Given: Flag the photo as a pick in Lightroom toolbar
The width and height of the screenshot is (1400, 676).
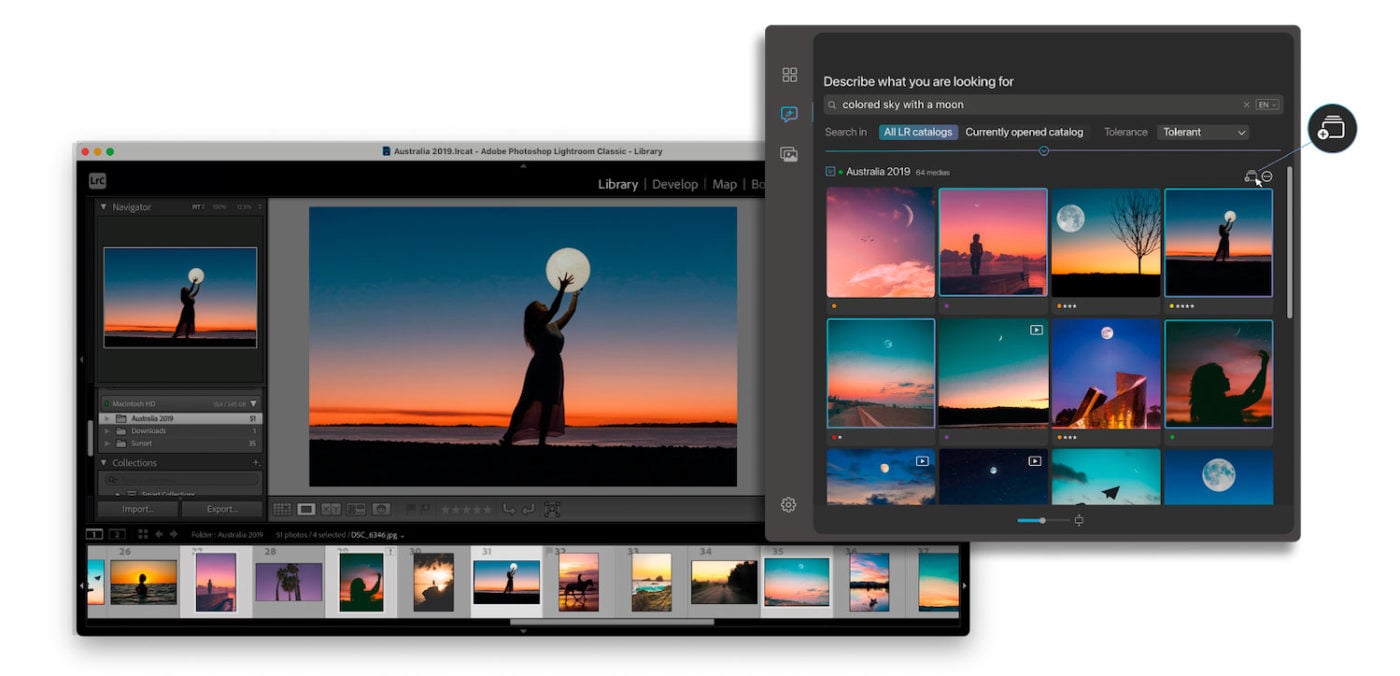Looking at the screenshot, I should point(411,510).
